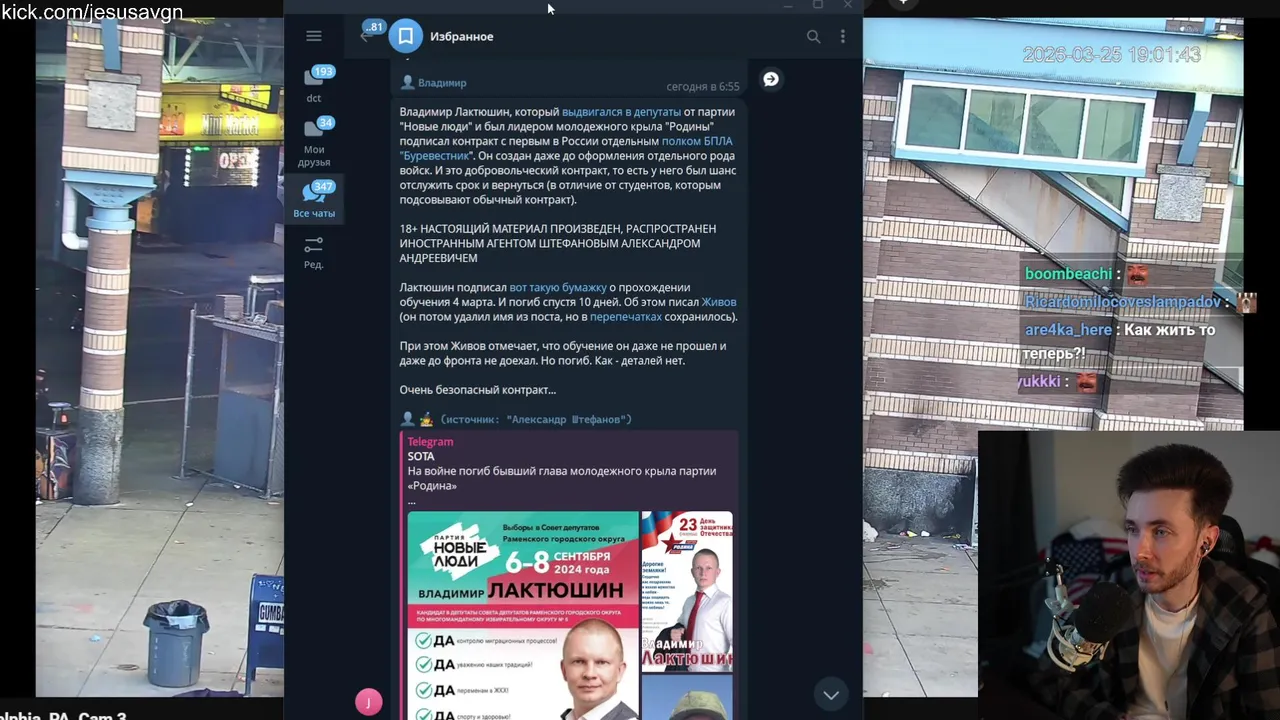This screenshot has width=1280, height=720.
Task: Click SOTA preview title
Action: pyautogui.click(x=421, y=456)
